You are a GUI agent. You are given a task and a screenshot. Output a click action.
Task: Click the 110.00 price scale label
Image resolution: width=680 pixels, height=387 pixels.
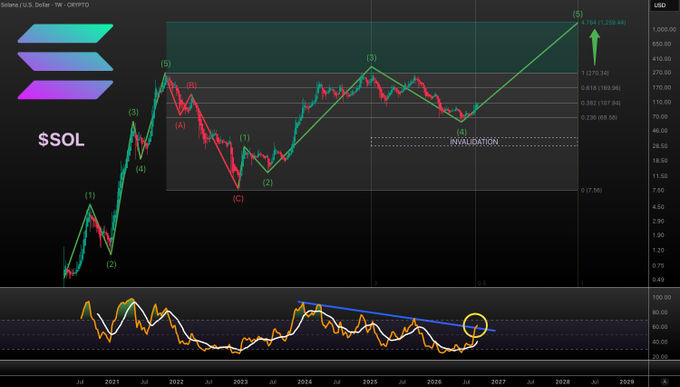tap(662, 102)
